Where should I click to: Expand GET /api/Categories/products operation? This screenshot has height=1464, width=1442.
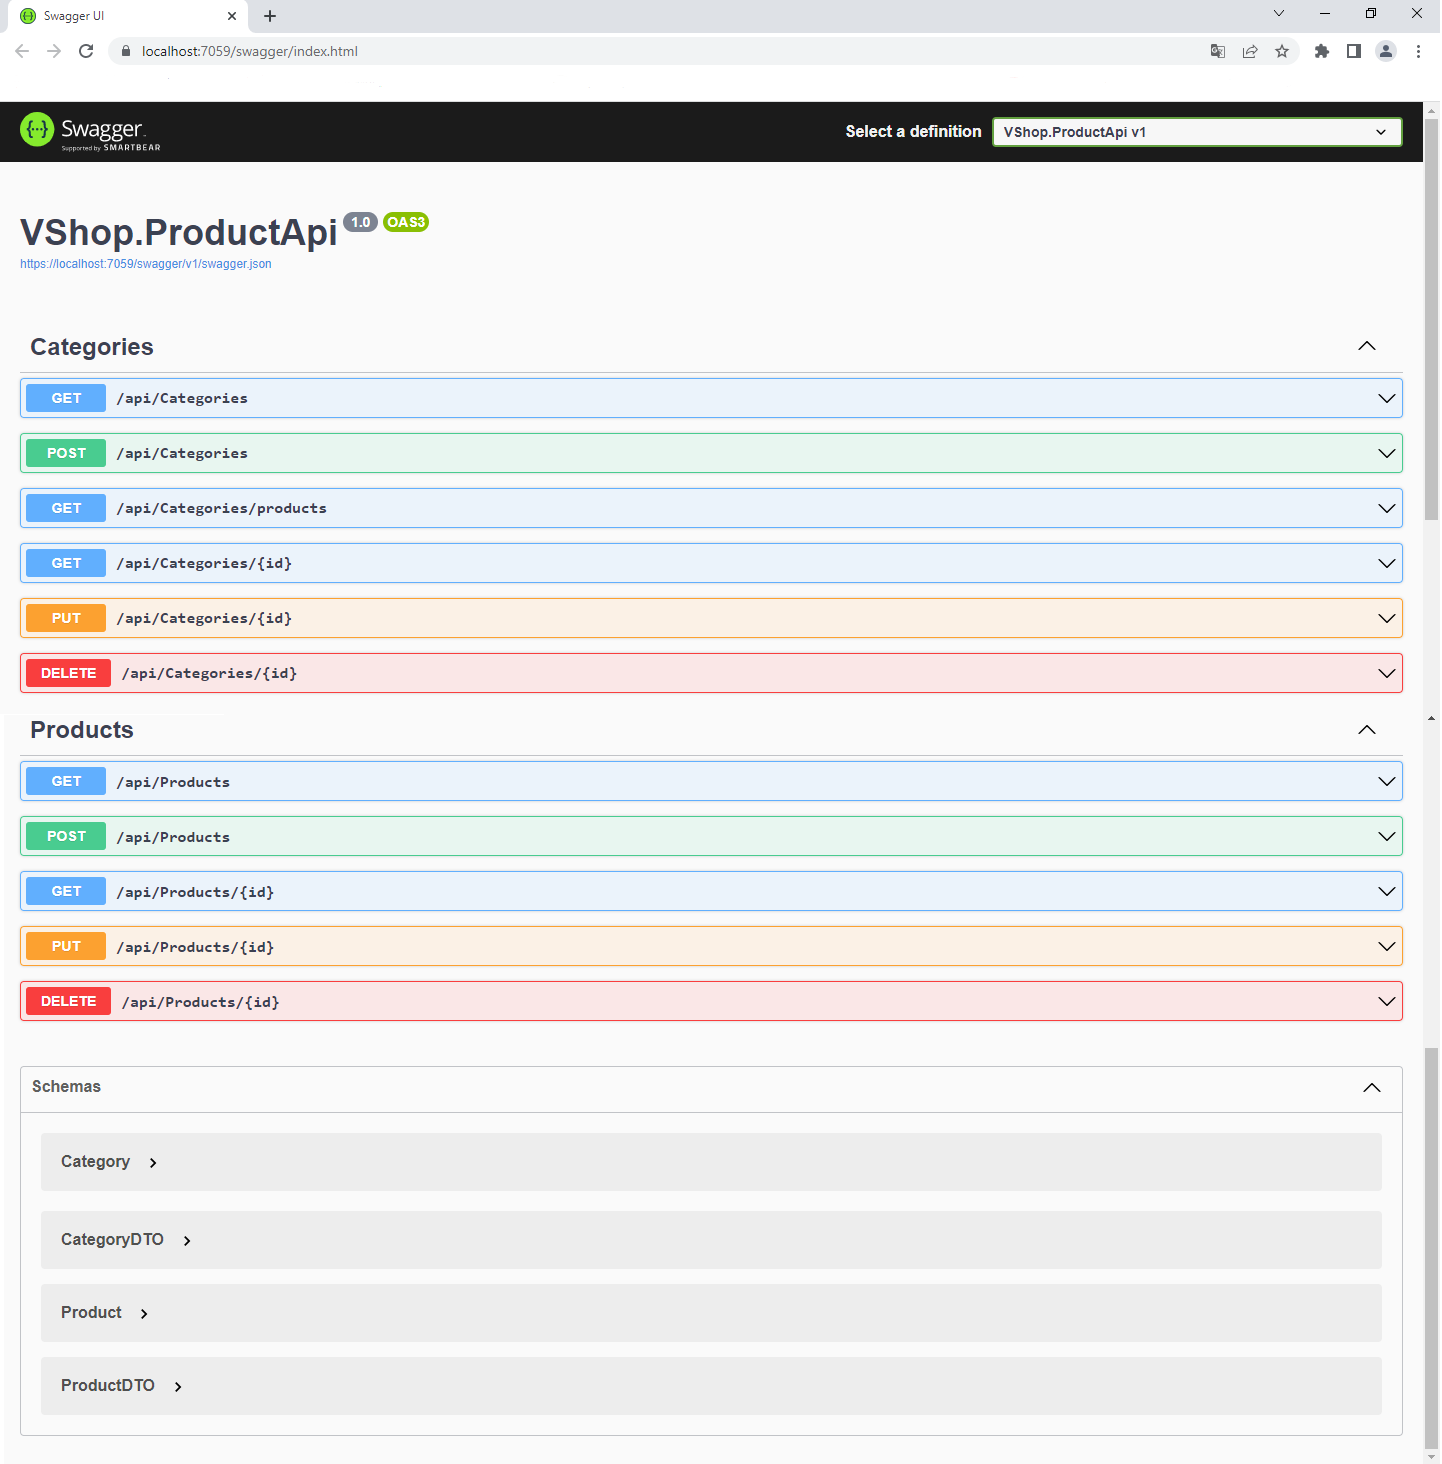(x=711, y=508)
